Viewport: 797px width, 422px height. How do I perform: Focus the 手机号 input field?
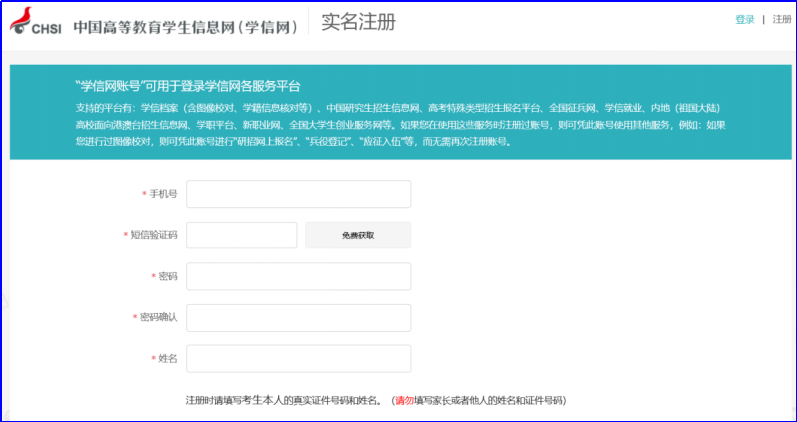tap(298, 194)
